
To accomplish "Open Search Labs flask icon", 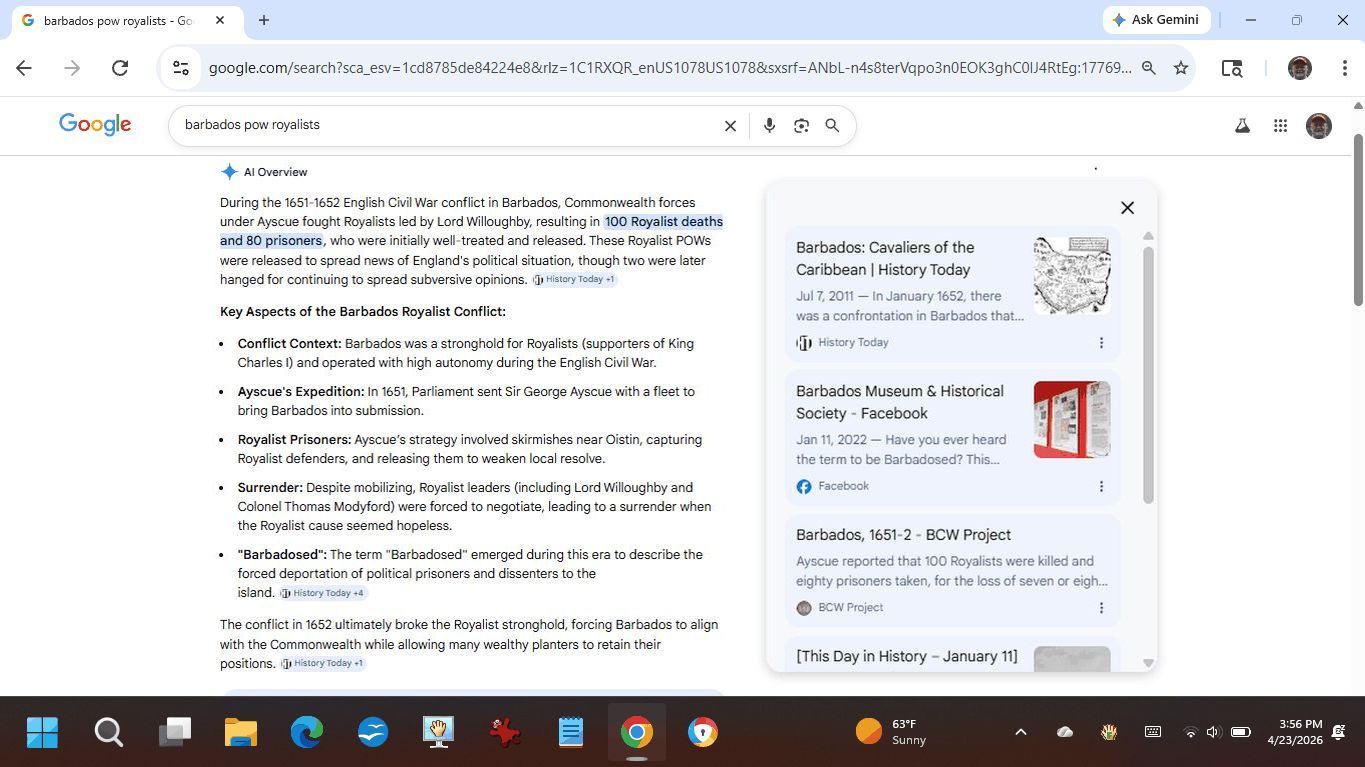I will [x=1242, y=126].
